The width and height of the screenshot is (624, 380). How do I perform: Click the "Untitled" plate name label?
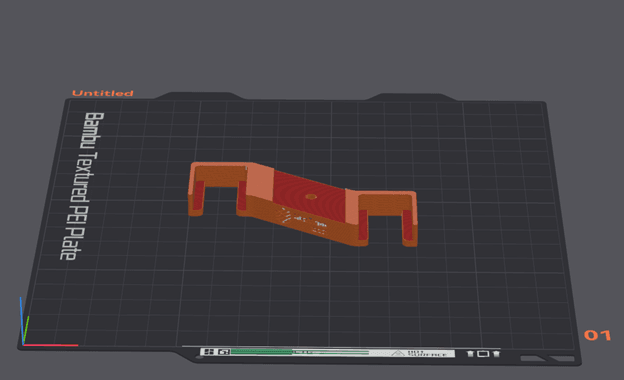point(103,93)
